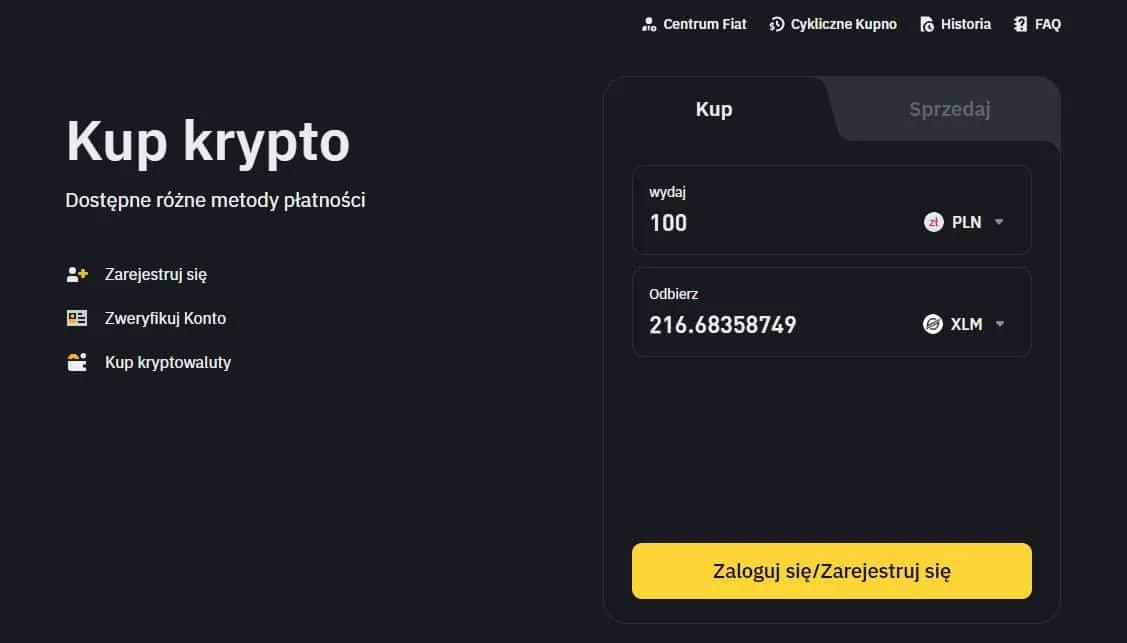Select the Kup tab

[713, 110]
